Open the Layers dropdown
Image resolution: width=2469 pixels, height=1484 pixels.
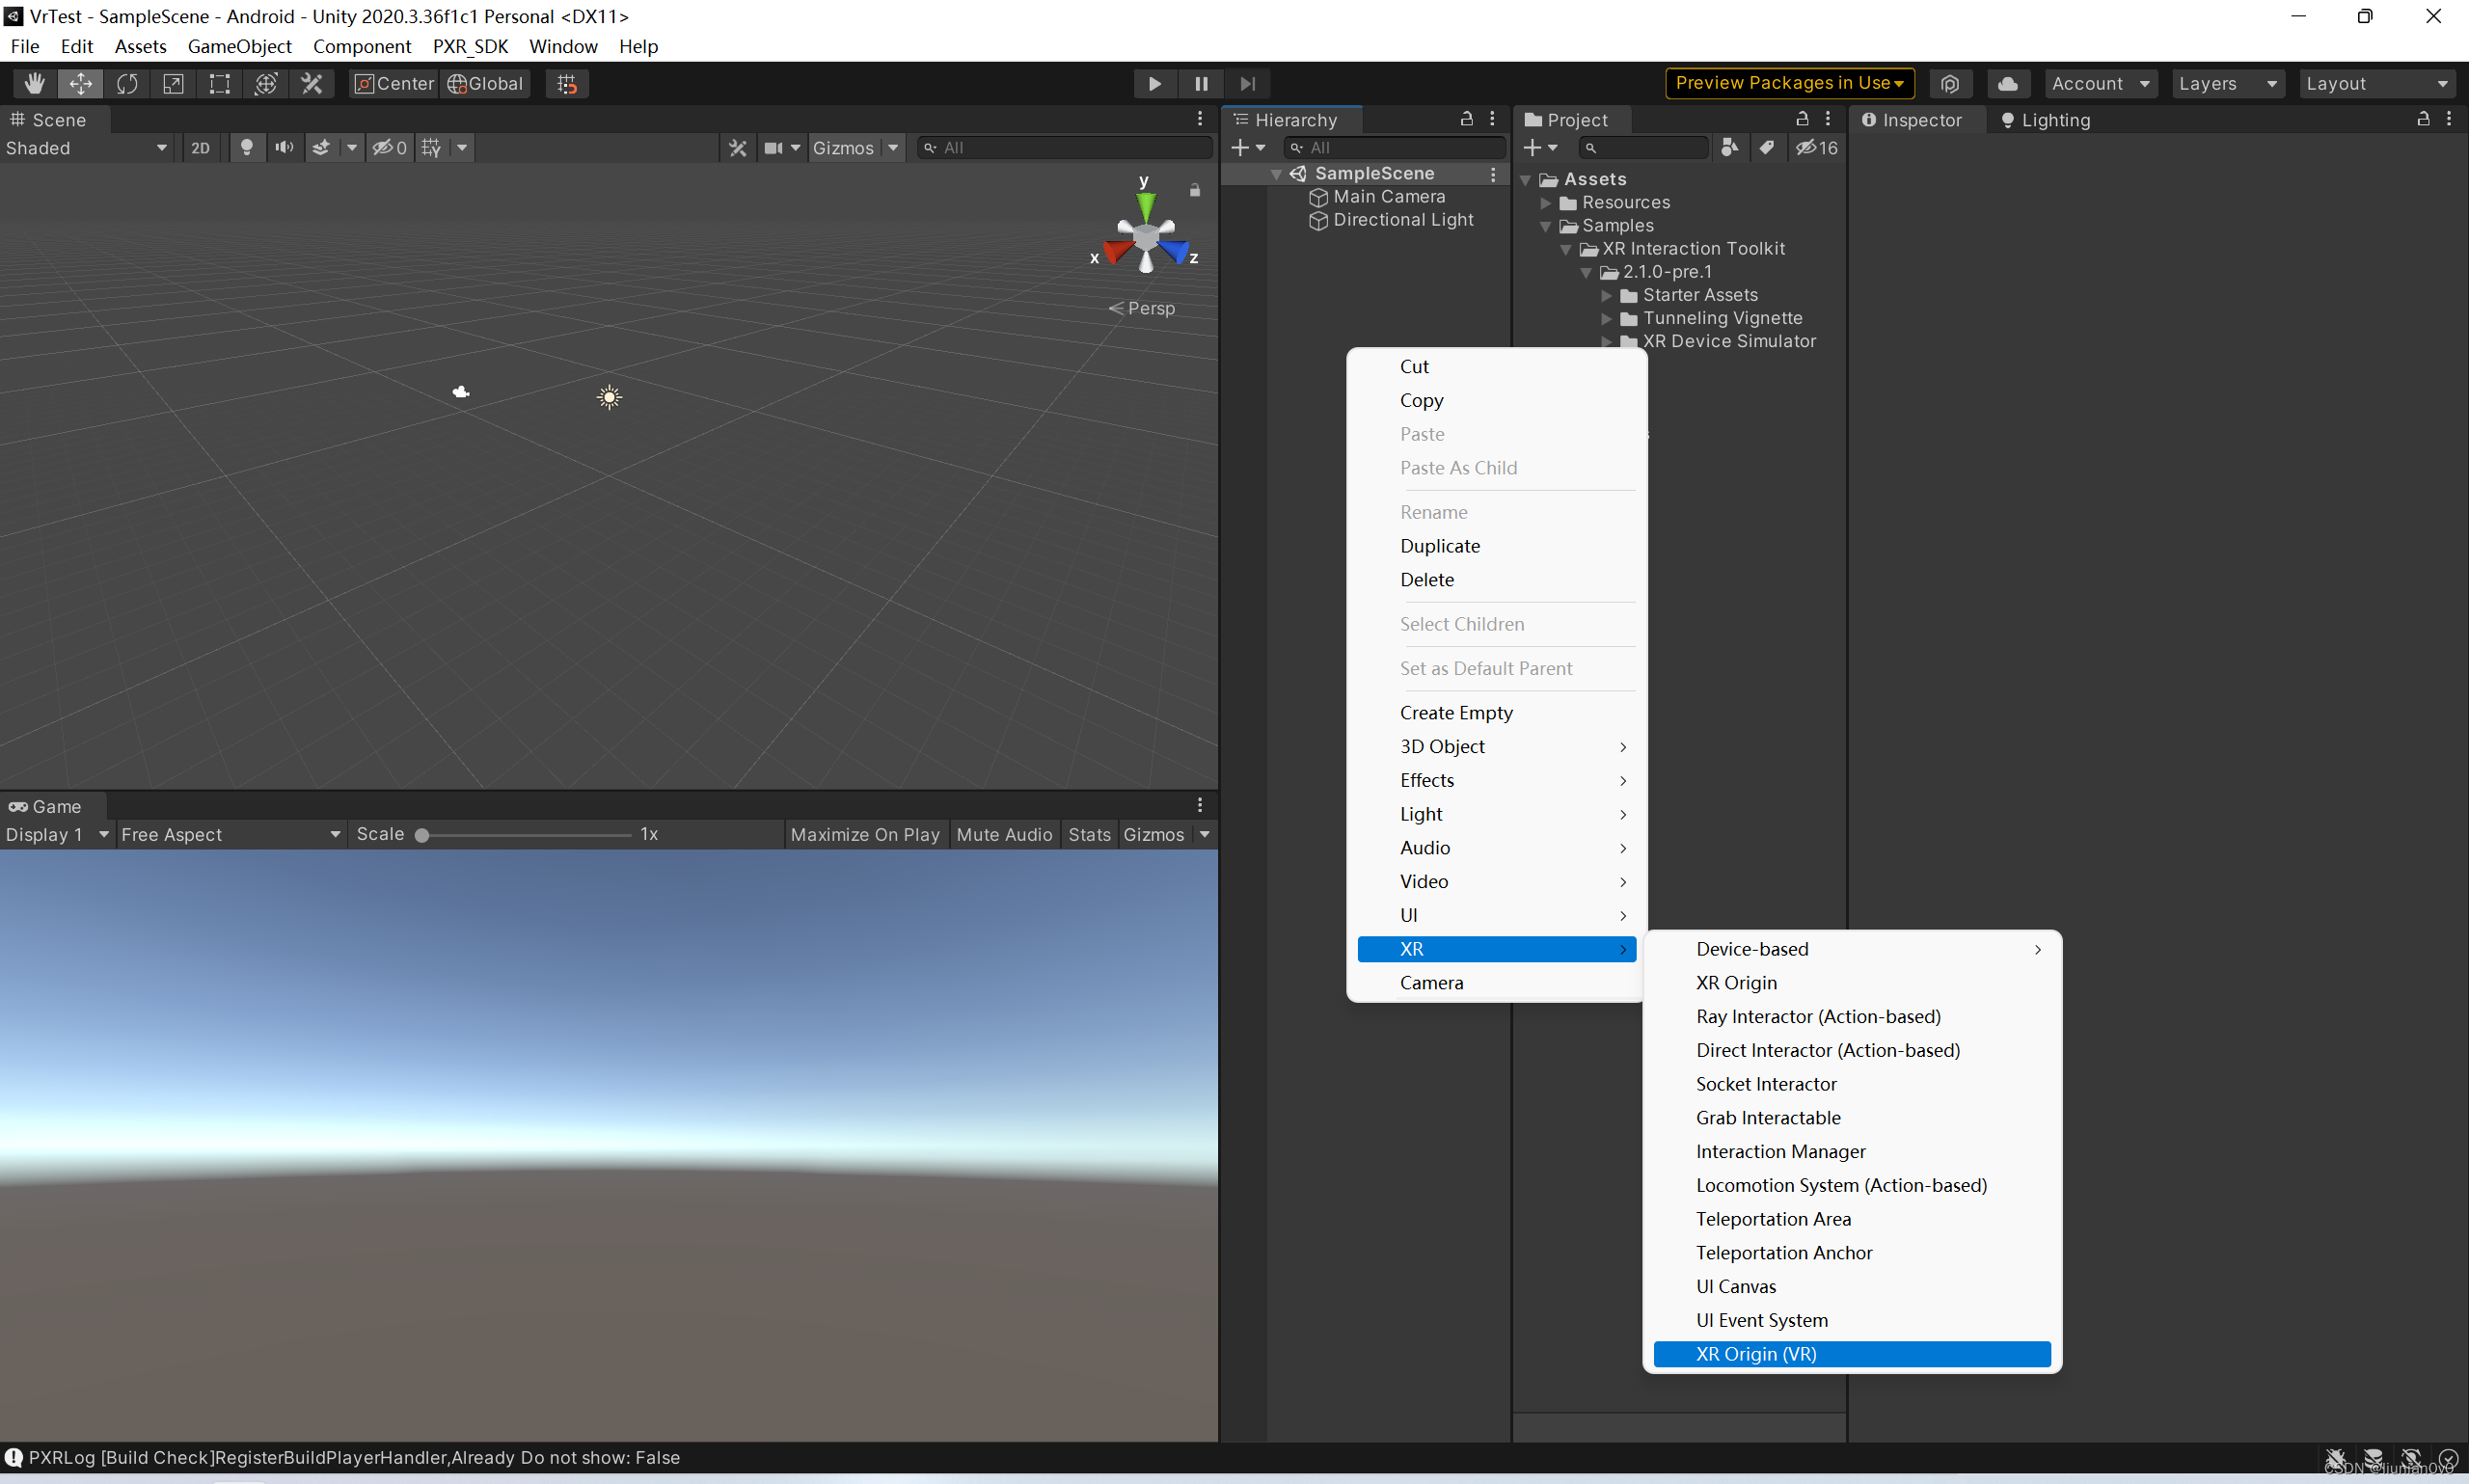[2228, 83]
